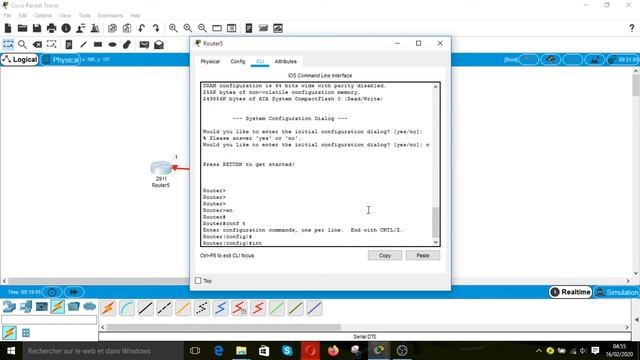Open the Config tab of Router5
Screen dimensions: 640x360
point(238,62)
